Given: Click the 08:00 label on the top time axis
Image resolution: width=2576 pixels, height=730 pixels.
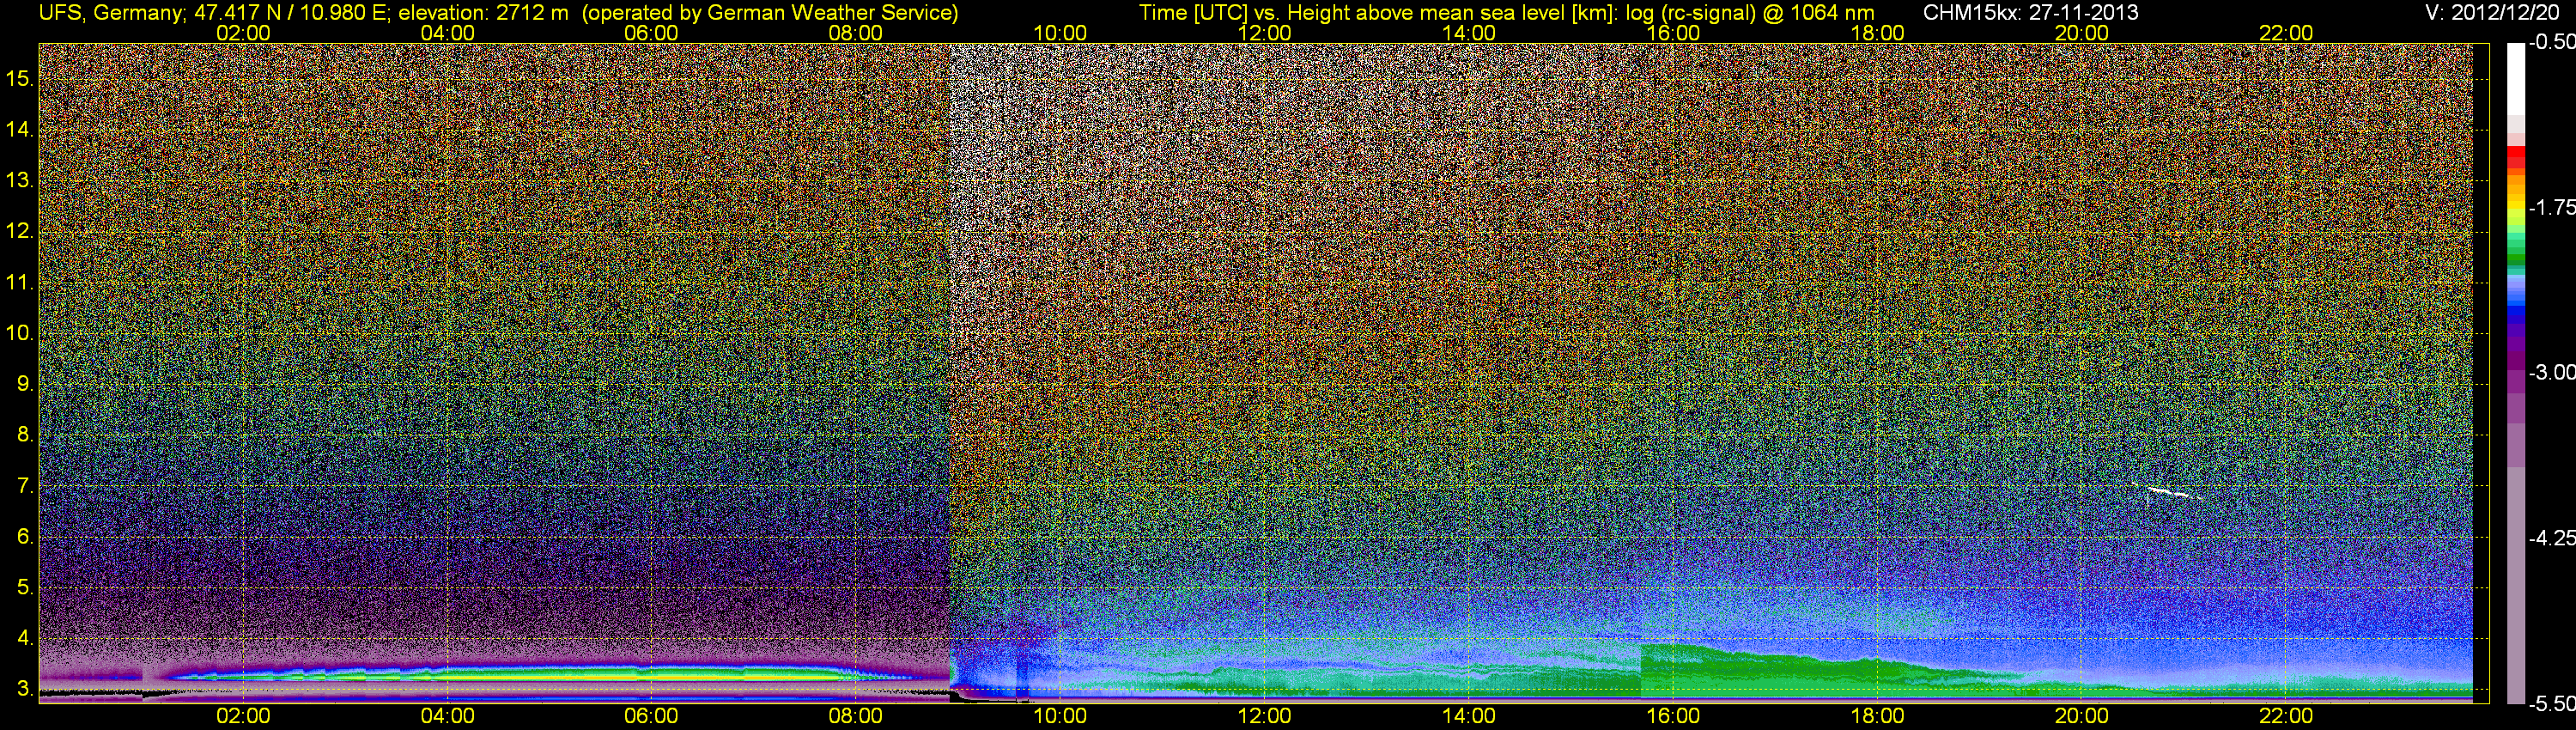Looking at the screenshot, I should pos(856,33).
